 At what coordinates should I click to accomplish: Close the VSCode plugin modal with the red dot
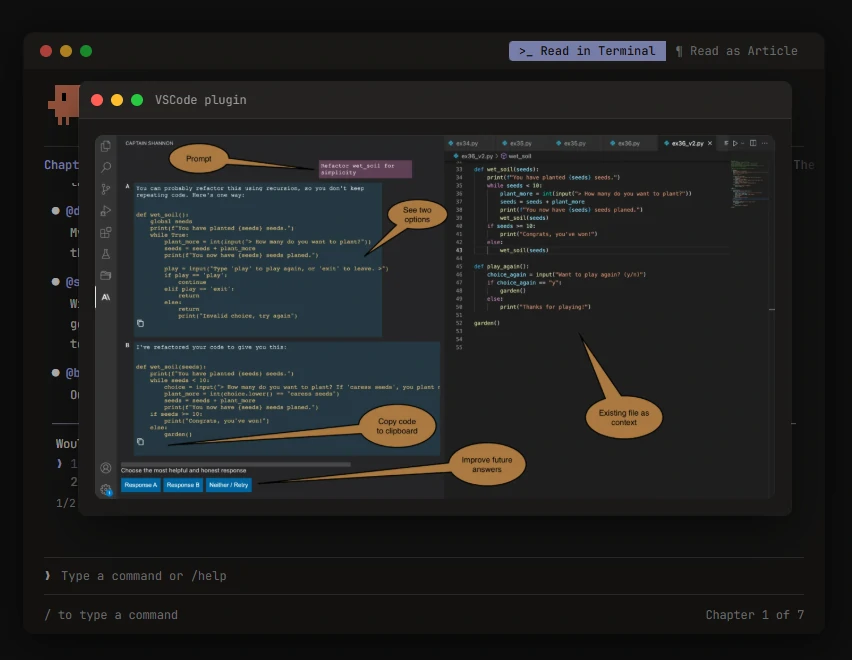[x=97, y=100]
